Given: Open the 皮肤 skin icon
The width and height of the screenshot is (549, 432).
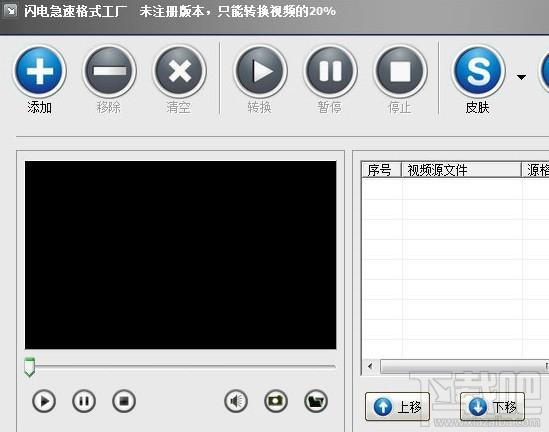Looking at the screenshot, I should pos(478,71).
